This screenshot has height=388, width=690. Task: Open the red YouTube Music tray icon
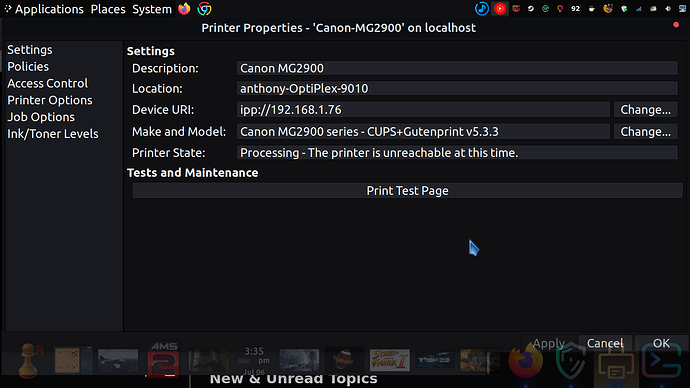click(x=500, y=8)
